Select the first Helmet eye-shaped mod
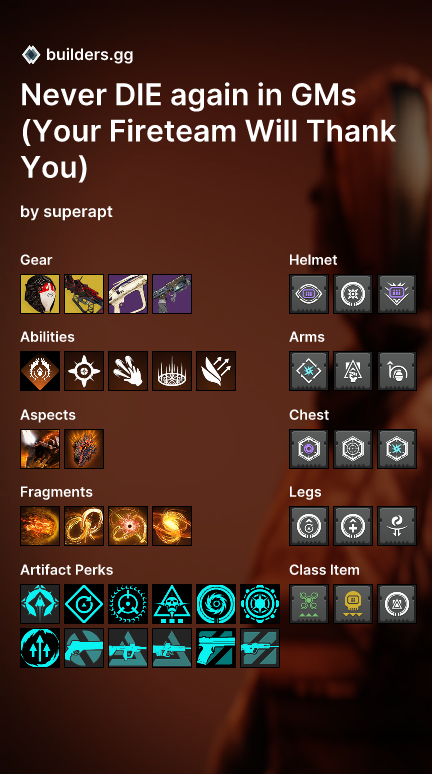The width and height of the screenshot is (432, 774). click(x=309, y=294)
